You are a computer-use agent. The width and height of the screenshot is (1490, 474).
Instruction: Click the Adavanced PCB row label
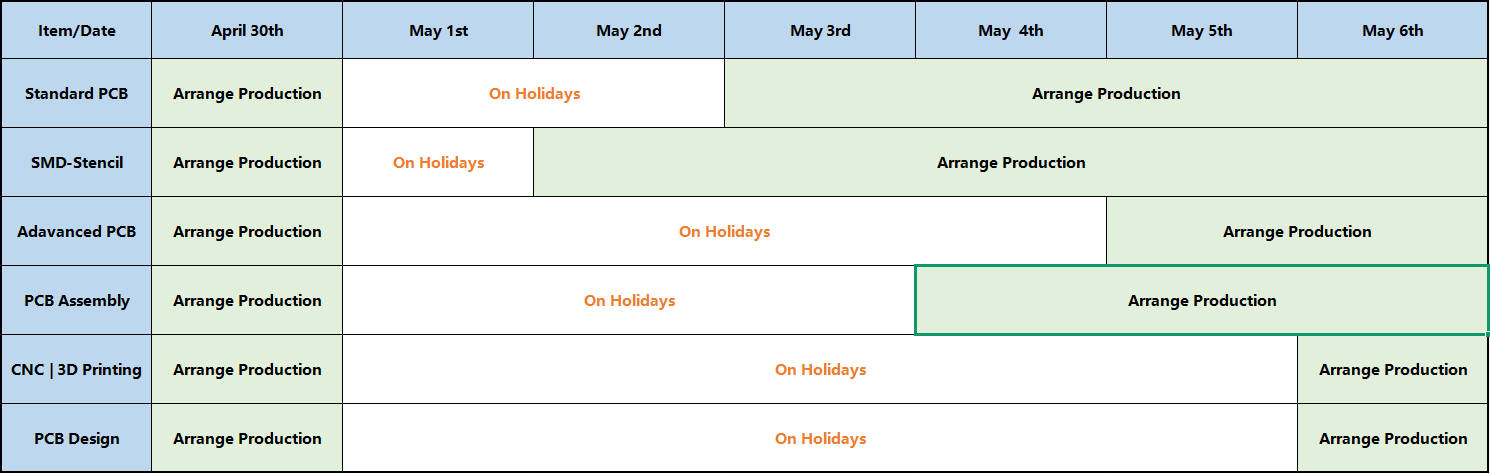click(77, 231)
